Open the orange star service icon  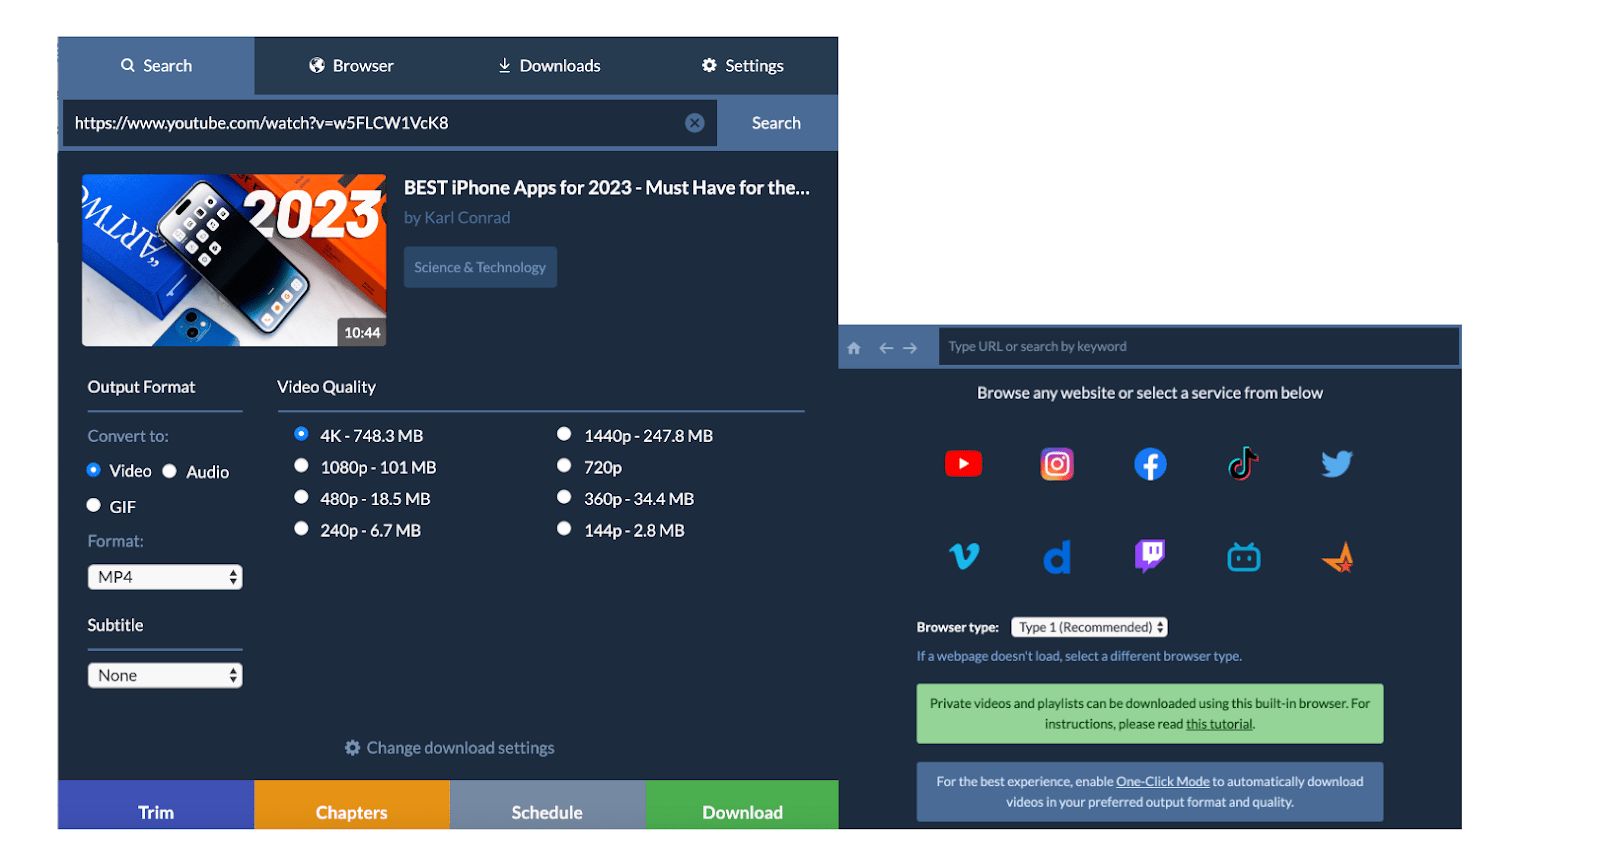(1338, 557)
